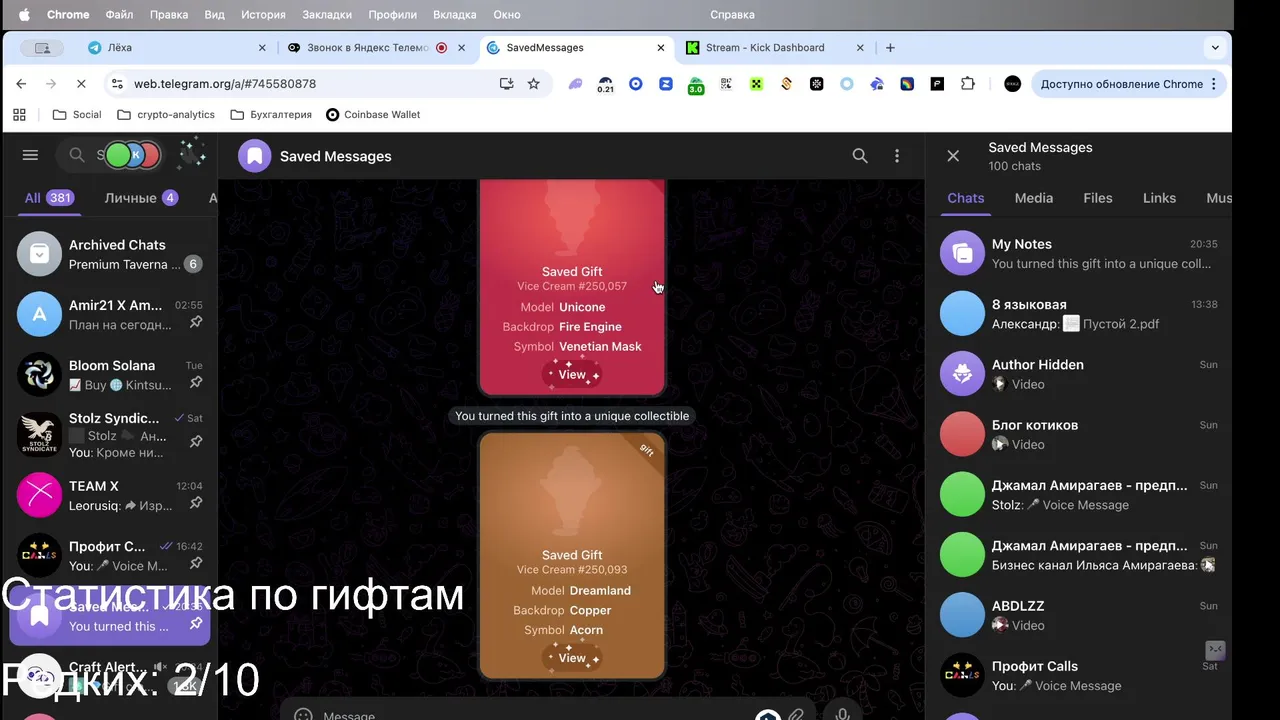Screen dimensions: 1280x720
Task: Open 8 языковая in the panel
Action: tap(1079, 314)
